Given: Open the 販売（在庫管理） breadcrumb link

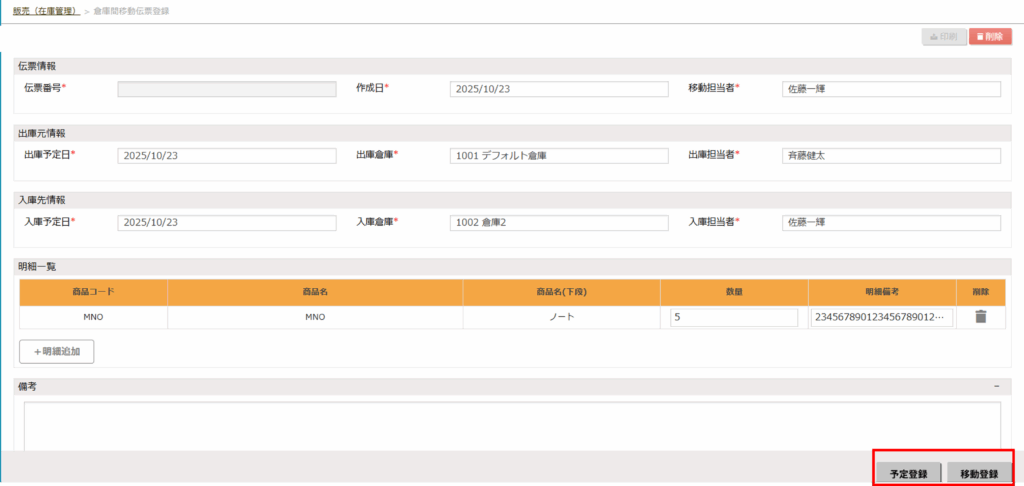Looking at the screenshot, I should pyautogui.click(x=46, y=10).
